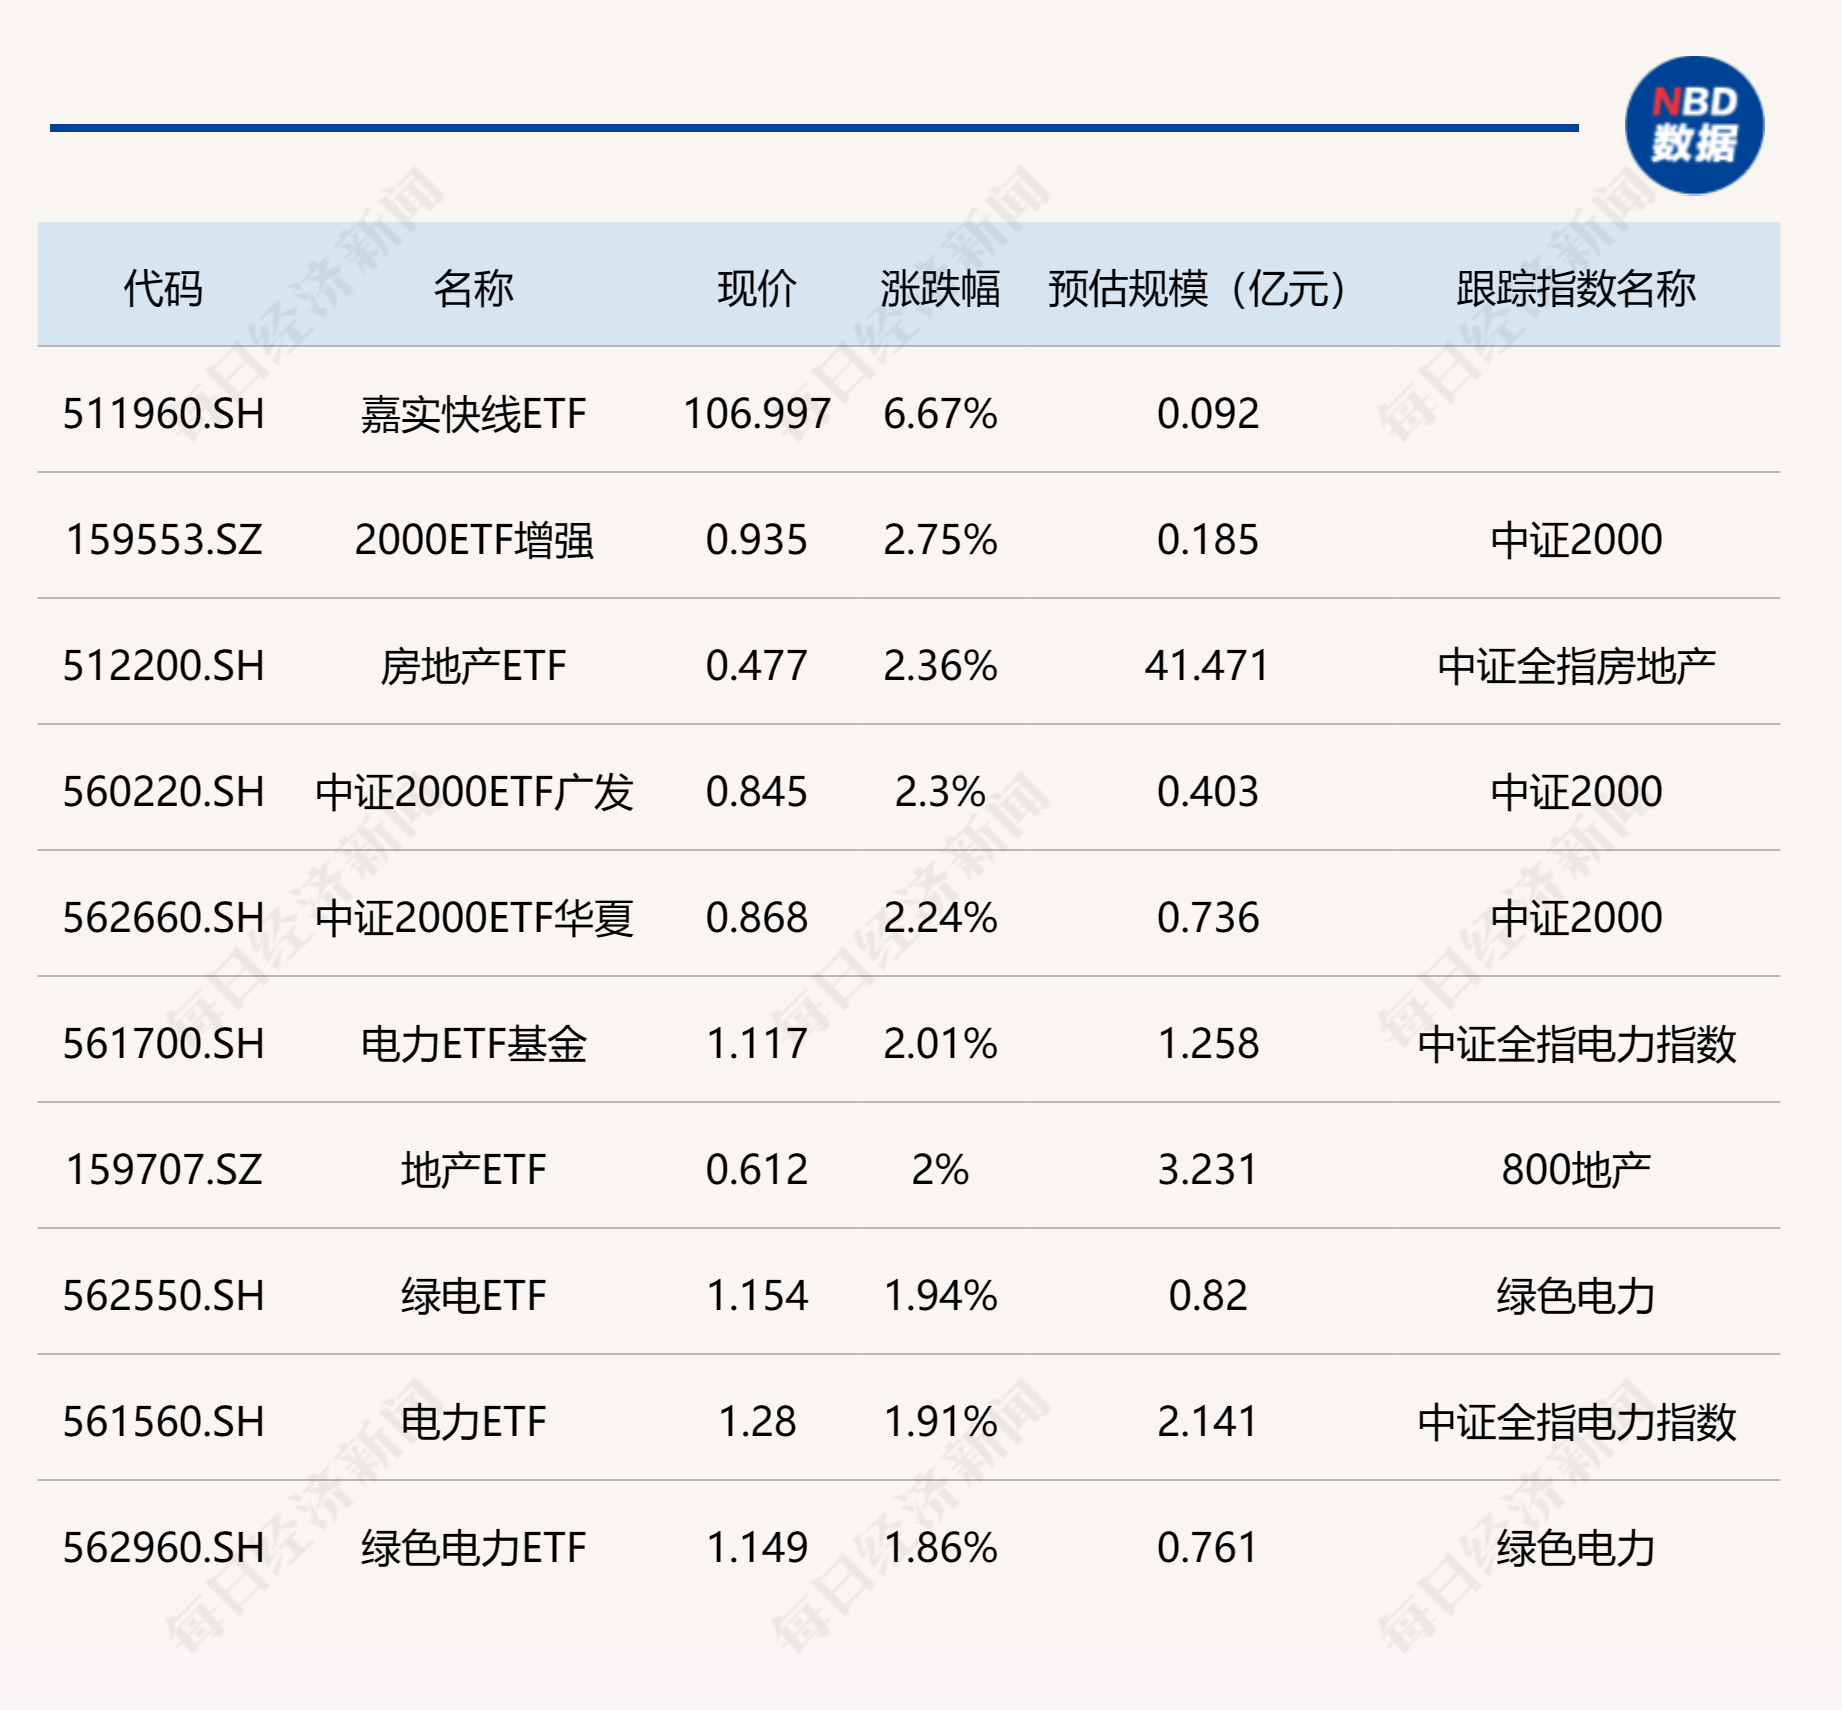Select the name 2000ETF增强
Viewport: 1842px width, 1710px height.
473,540
